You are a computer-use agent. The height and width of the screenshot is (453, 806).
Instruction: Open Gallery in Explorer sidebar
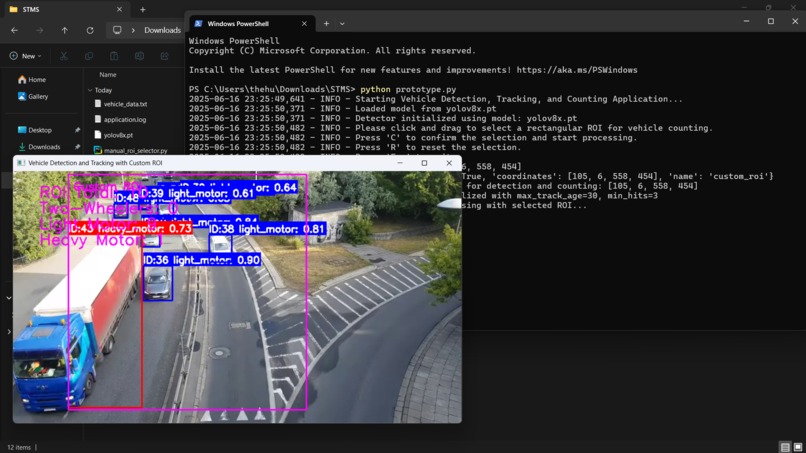coord(33,96)
